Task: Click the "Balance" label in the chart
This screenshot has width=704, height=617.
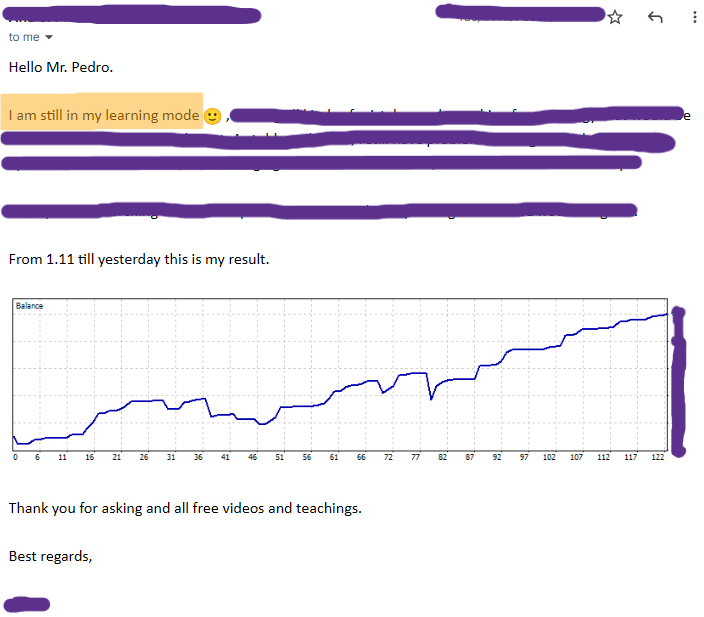Action: point(30,306)
